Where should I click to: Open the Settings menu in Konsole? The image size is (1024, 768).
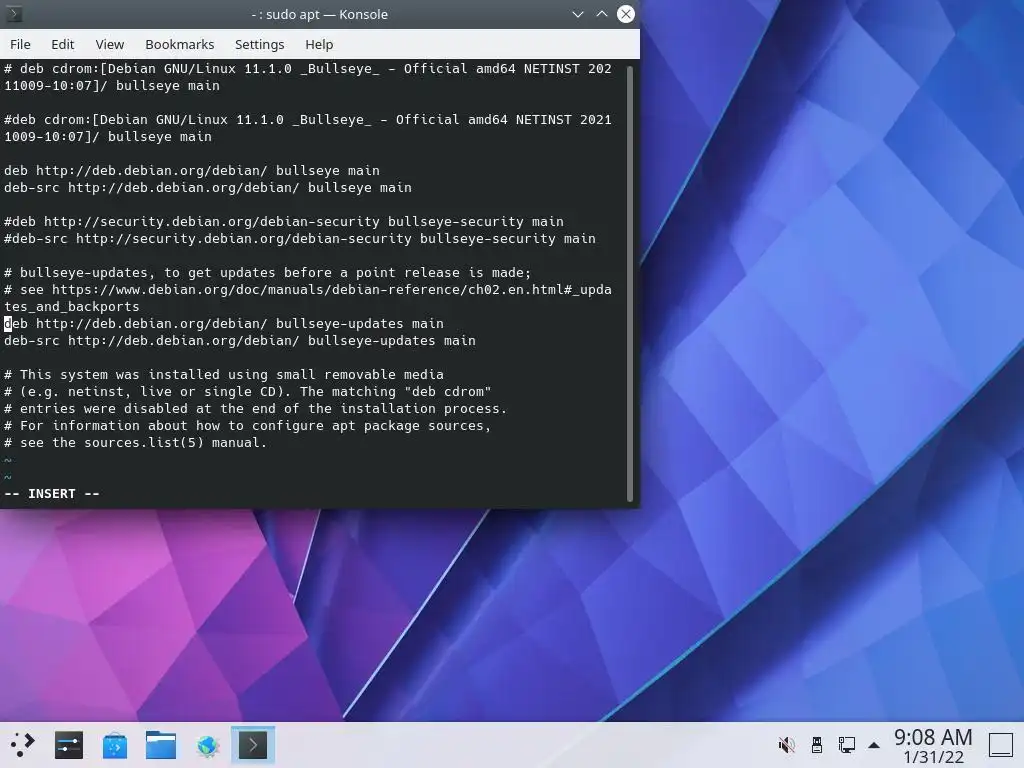pos(259,44)
